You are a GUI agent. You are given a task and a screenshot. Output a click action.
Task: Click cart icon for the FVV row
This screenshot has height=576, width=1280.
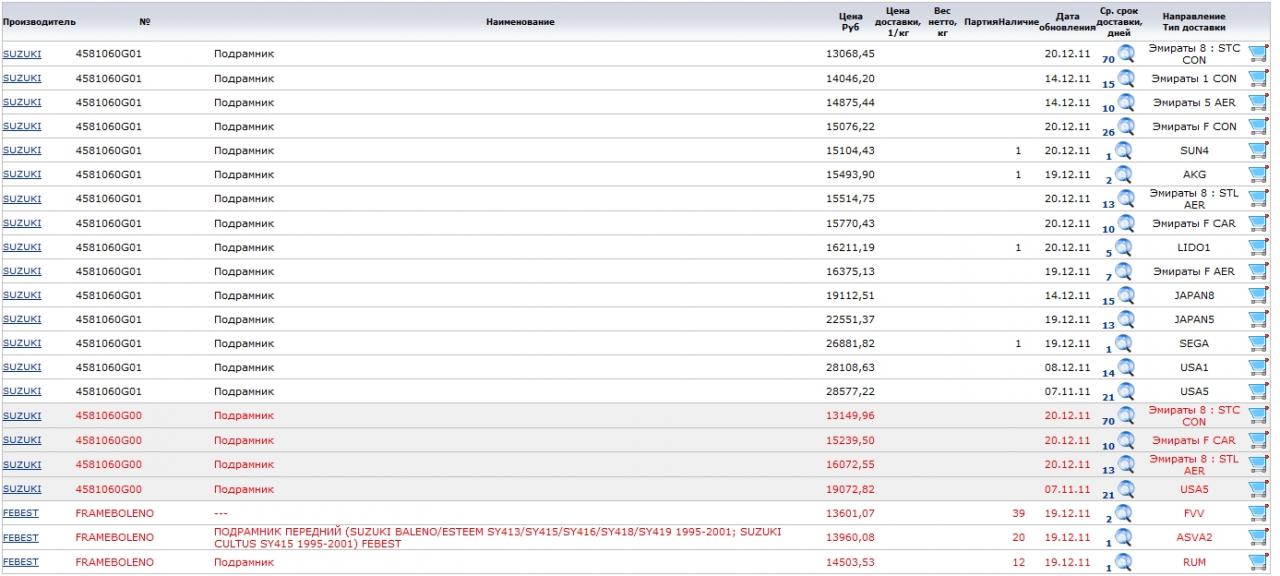point(1257,513)
